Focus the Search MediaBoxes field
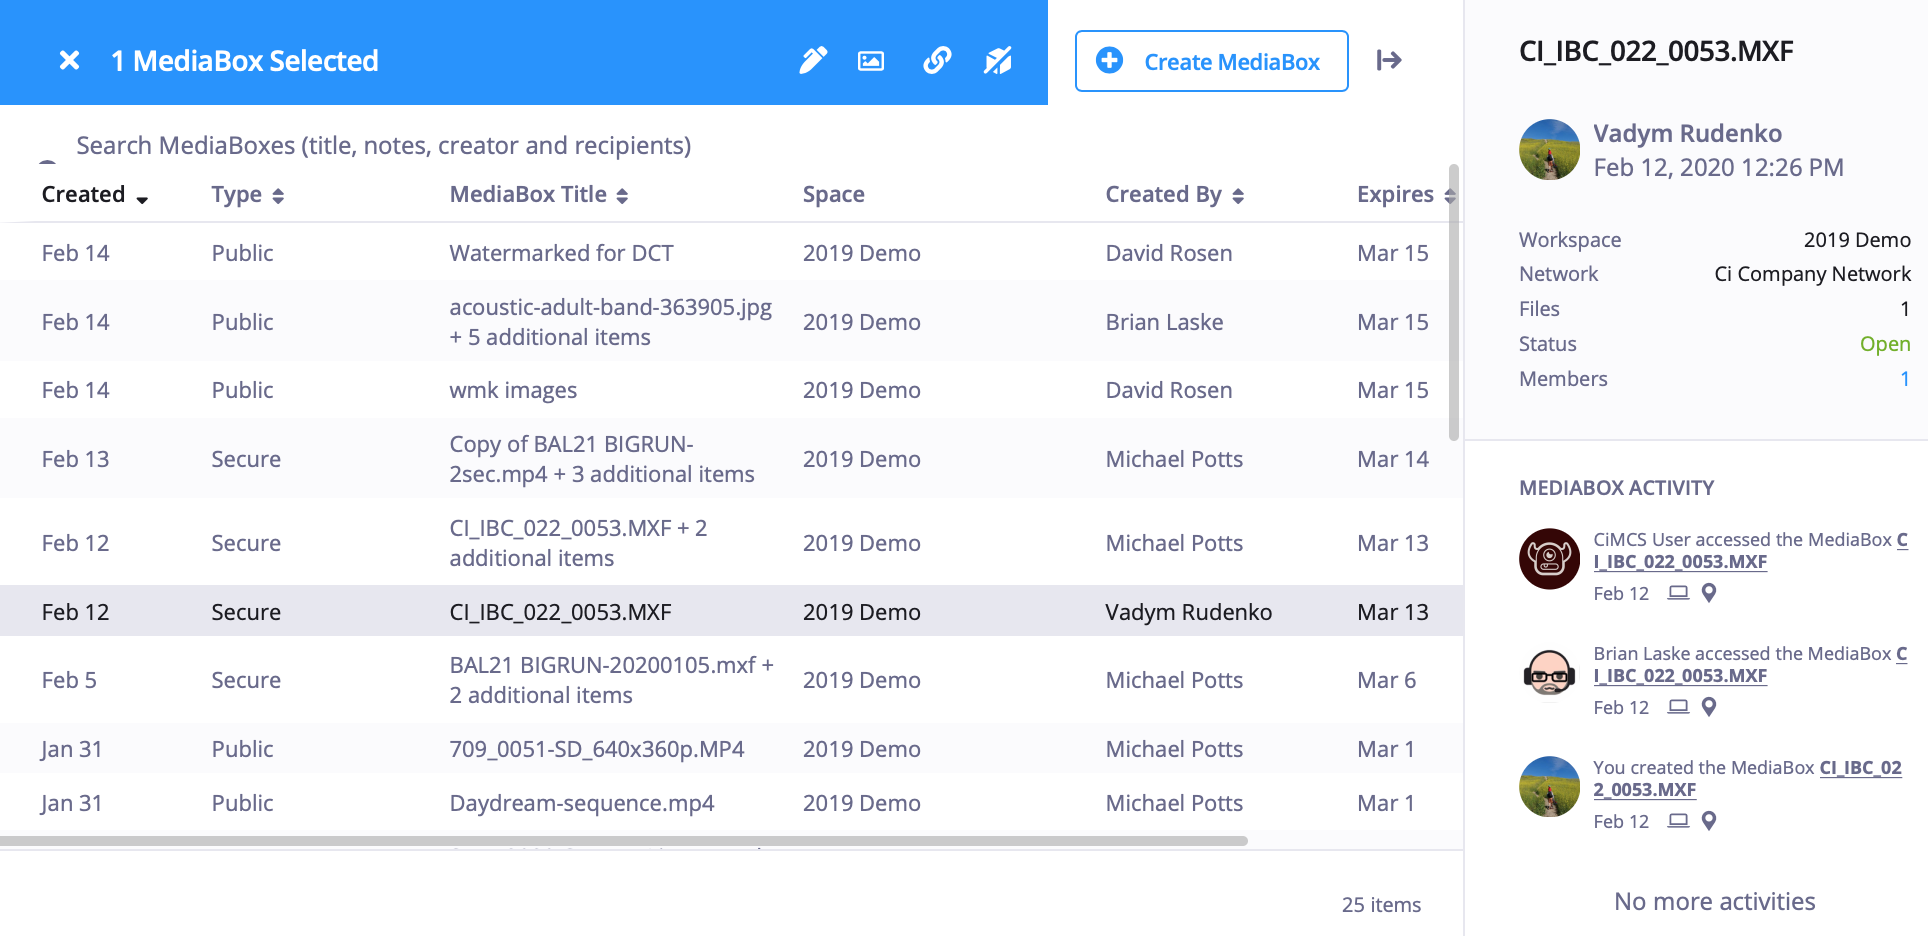1928x936 pixels. (x=383, y=146)
